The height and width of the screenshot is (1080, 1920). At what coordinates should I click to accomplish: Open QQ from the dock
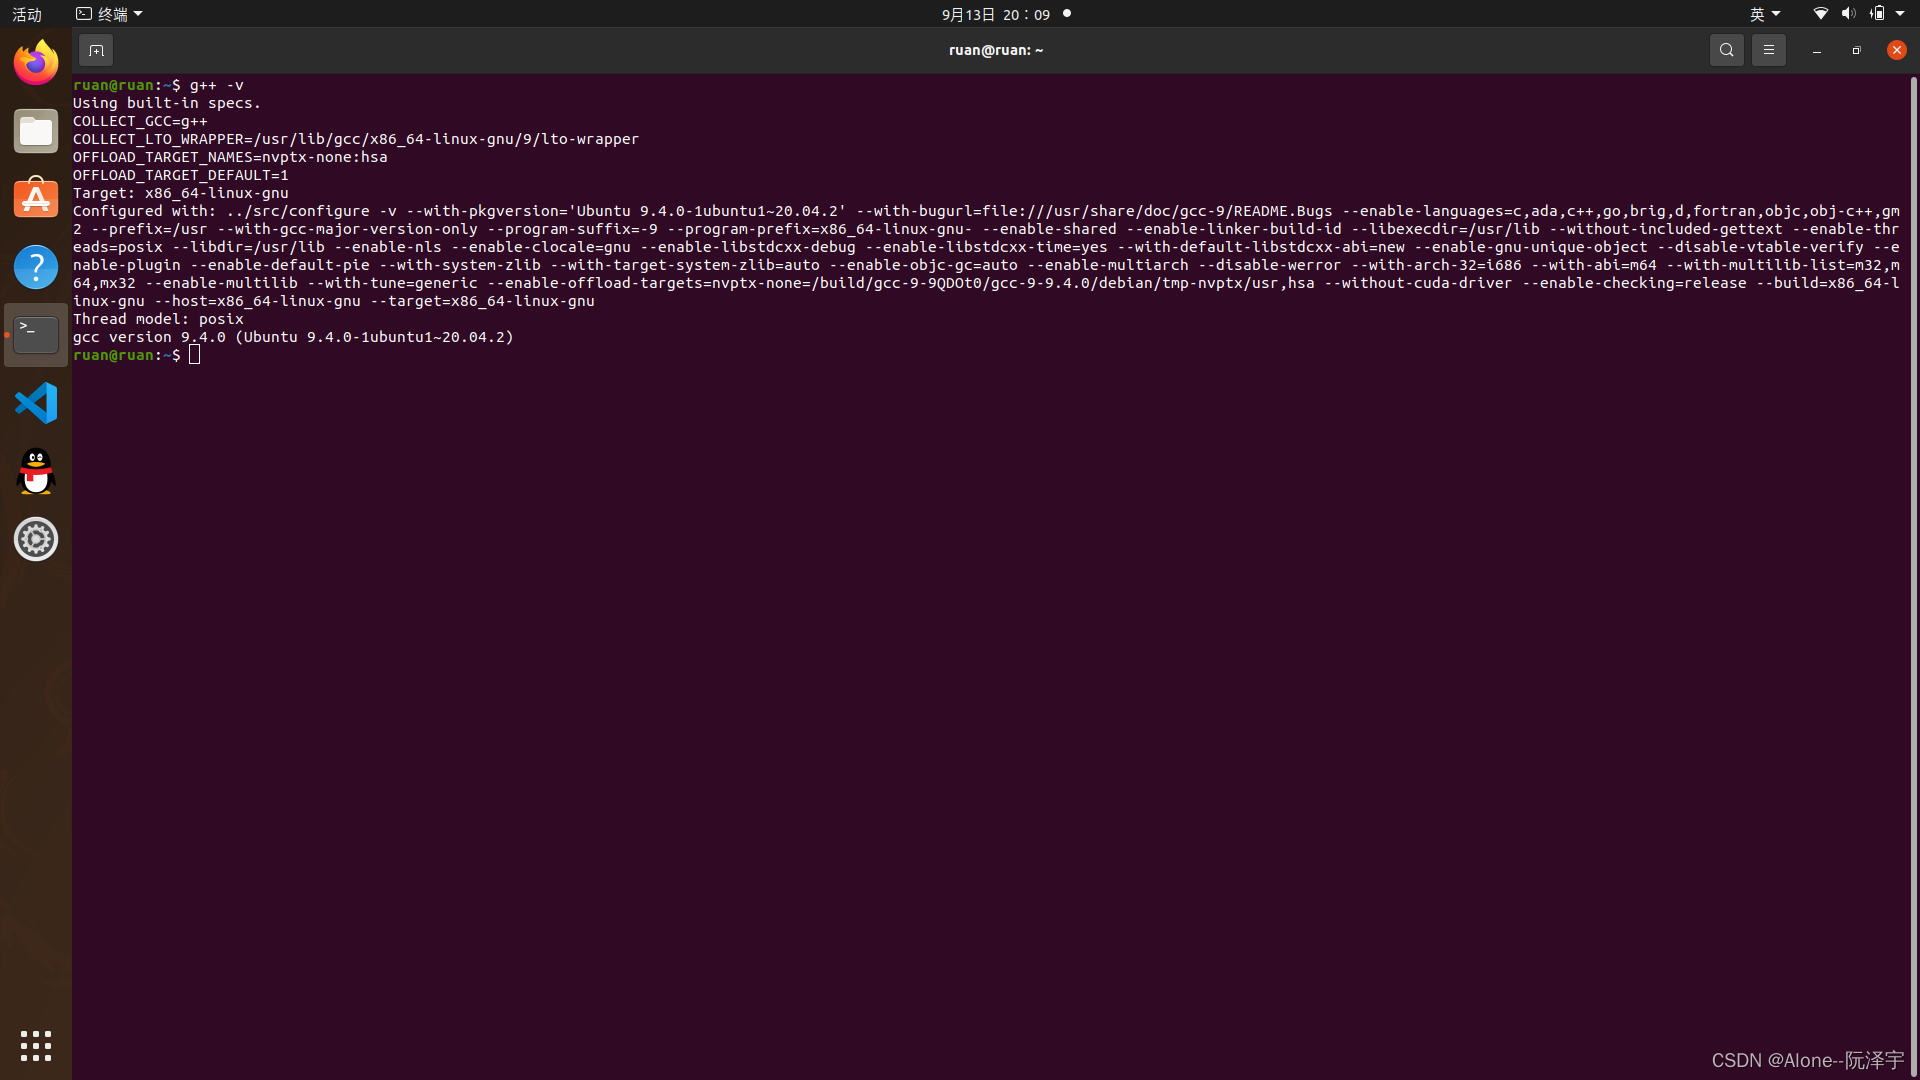tap(36, 471)
